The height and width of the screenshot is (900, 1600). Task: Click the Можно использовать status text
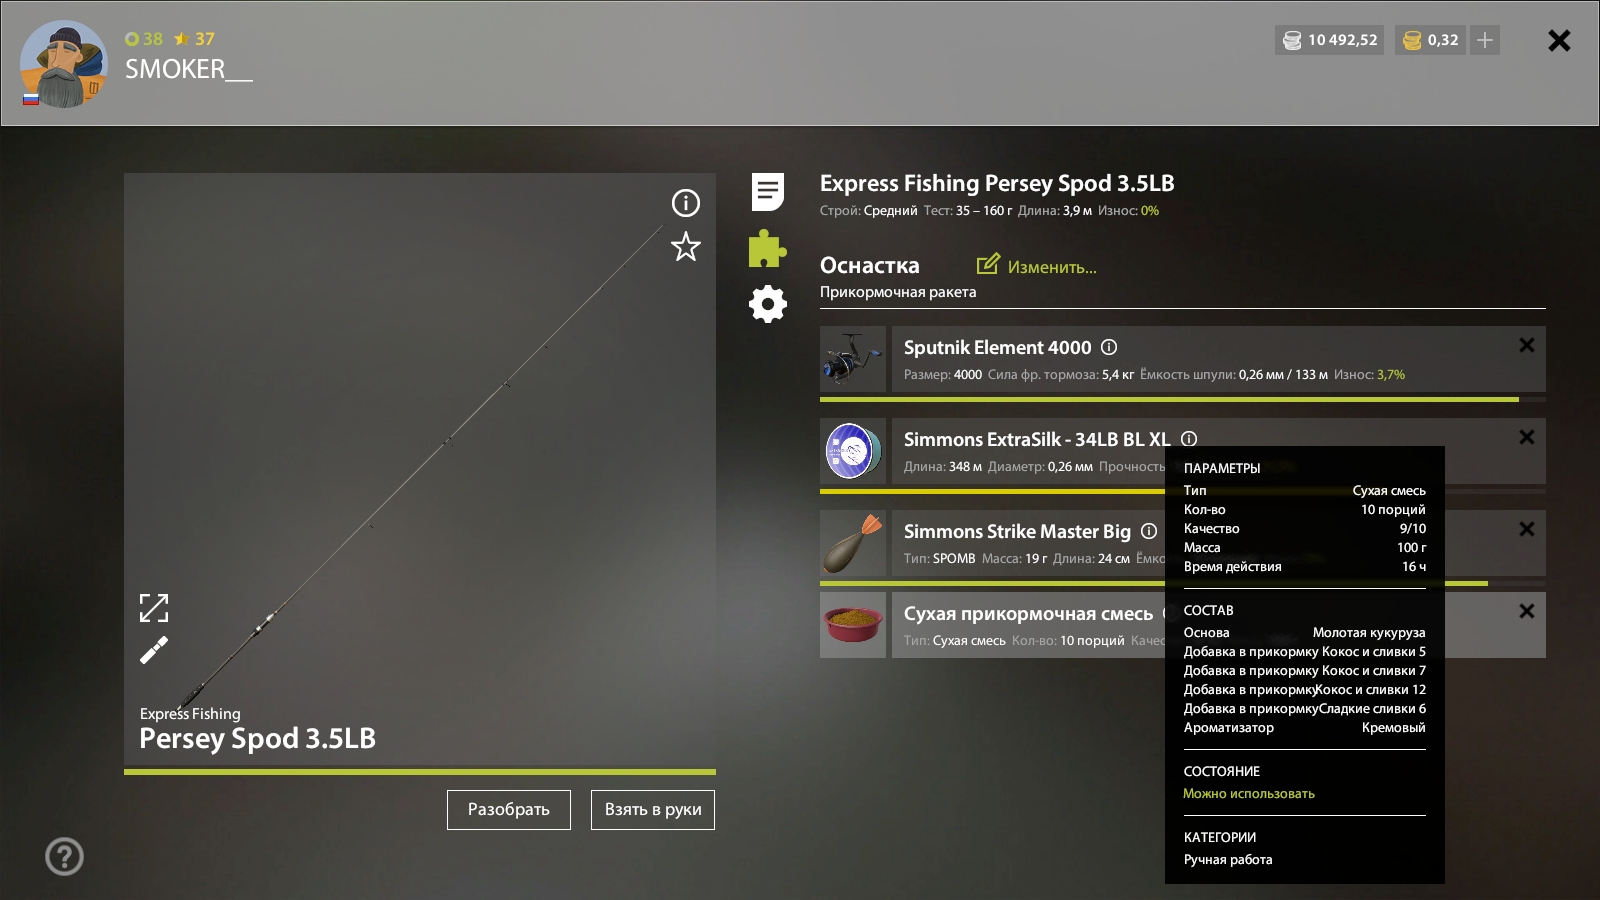click(x=1249, y=794)
